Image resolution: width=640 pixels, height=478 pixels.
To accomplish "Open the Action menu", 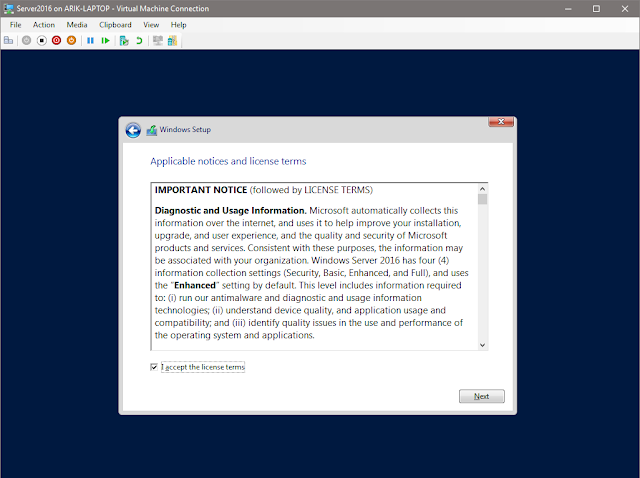I will (44, 25).
